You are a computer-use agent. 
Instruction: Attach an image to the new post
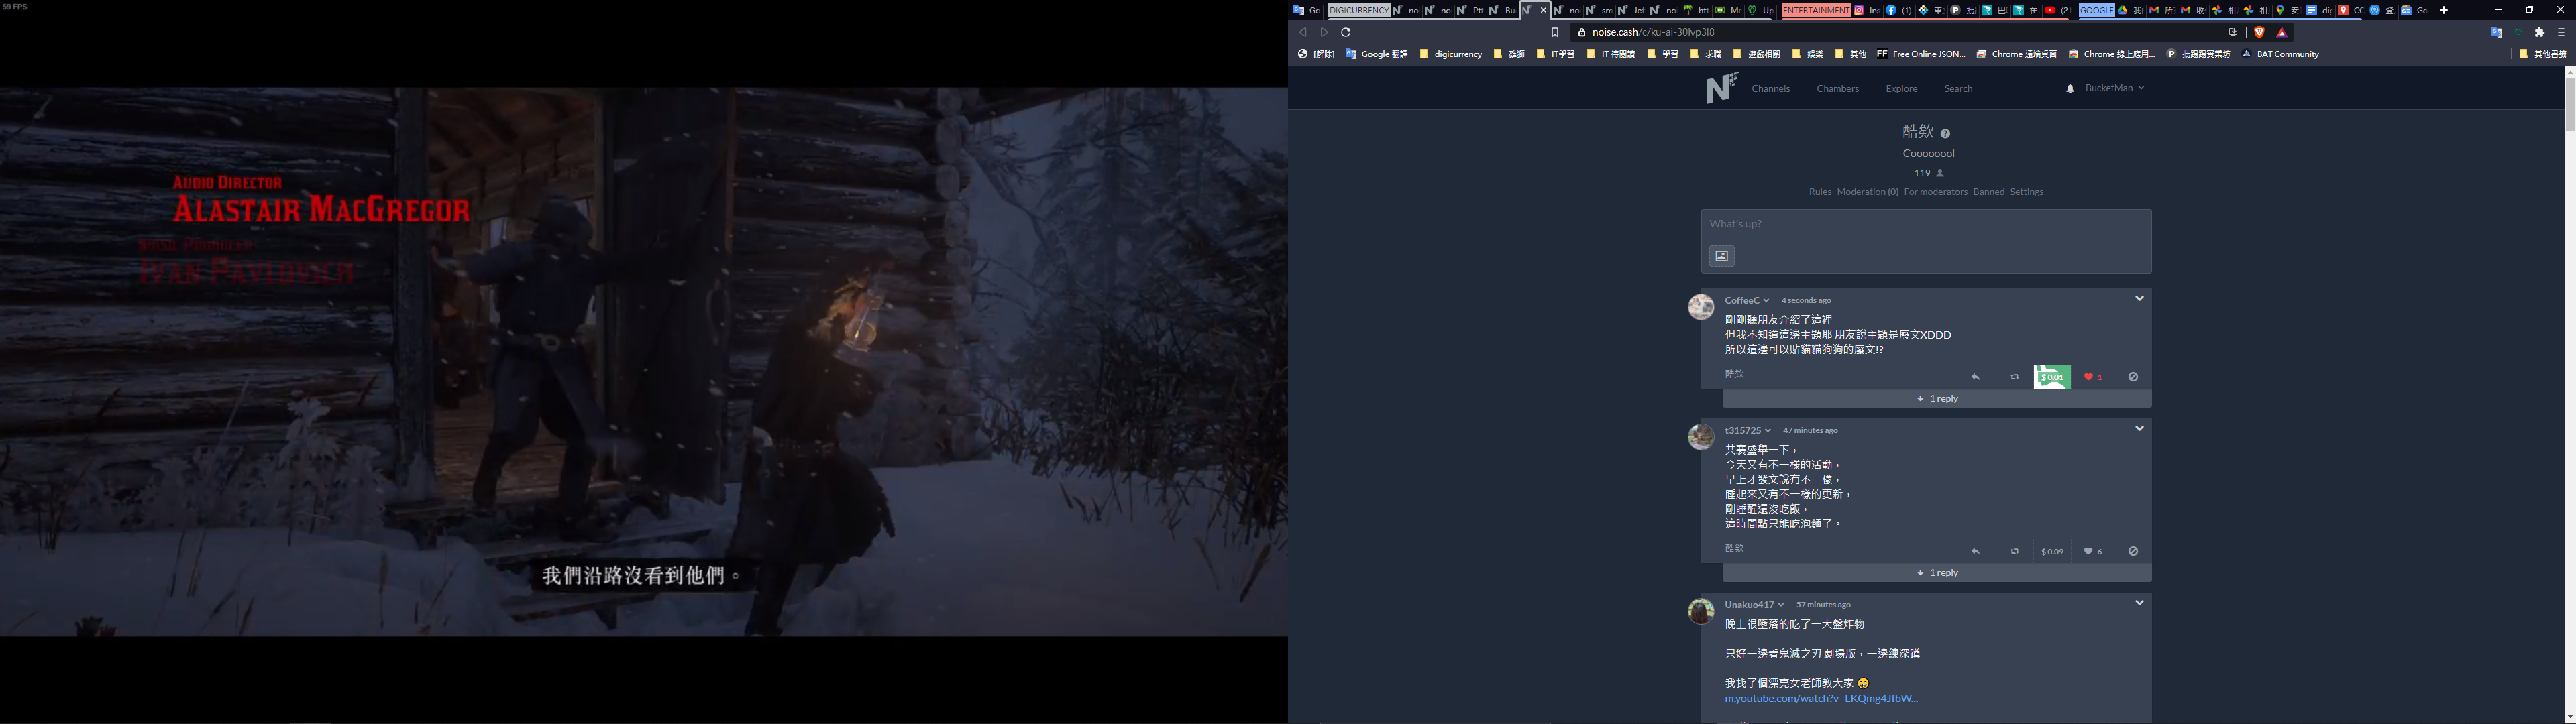1721,256
